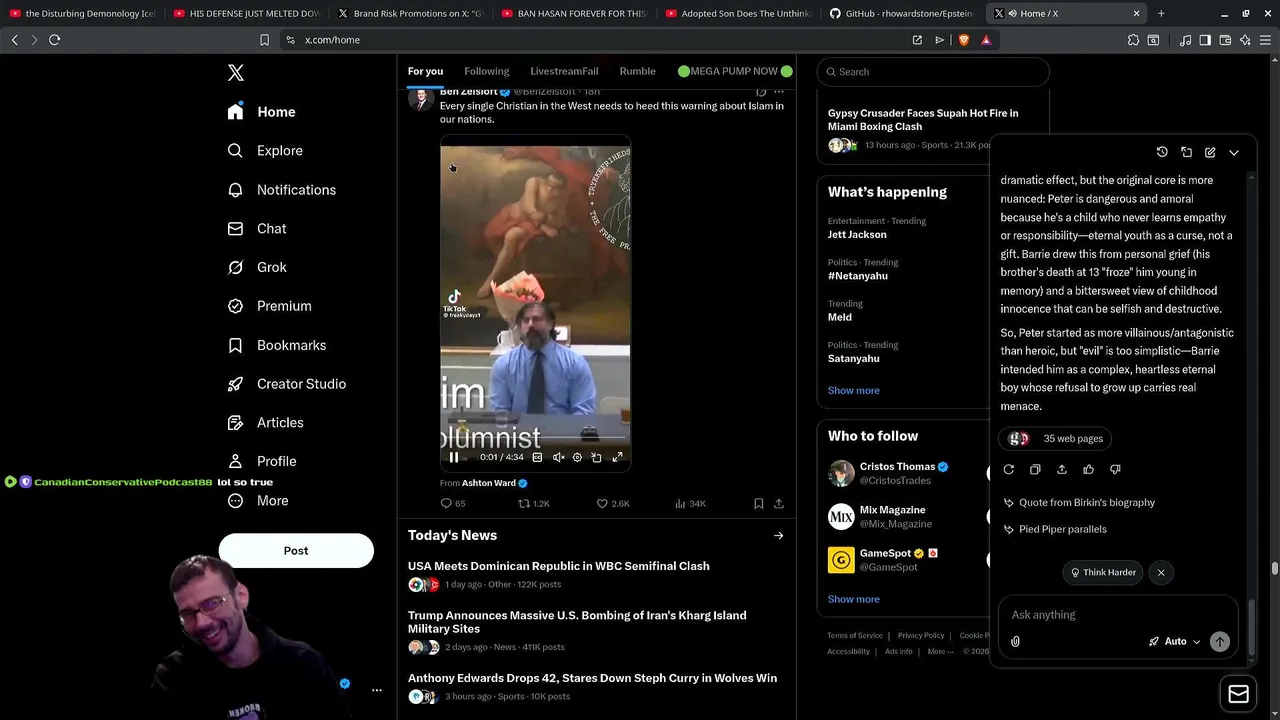1280x720 pixels.
Task: Start a new Grok chat
Action: tap(1210, 152)
